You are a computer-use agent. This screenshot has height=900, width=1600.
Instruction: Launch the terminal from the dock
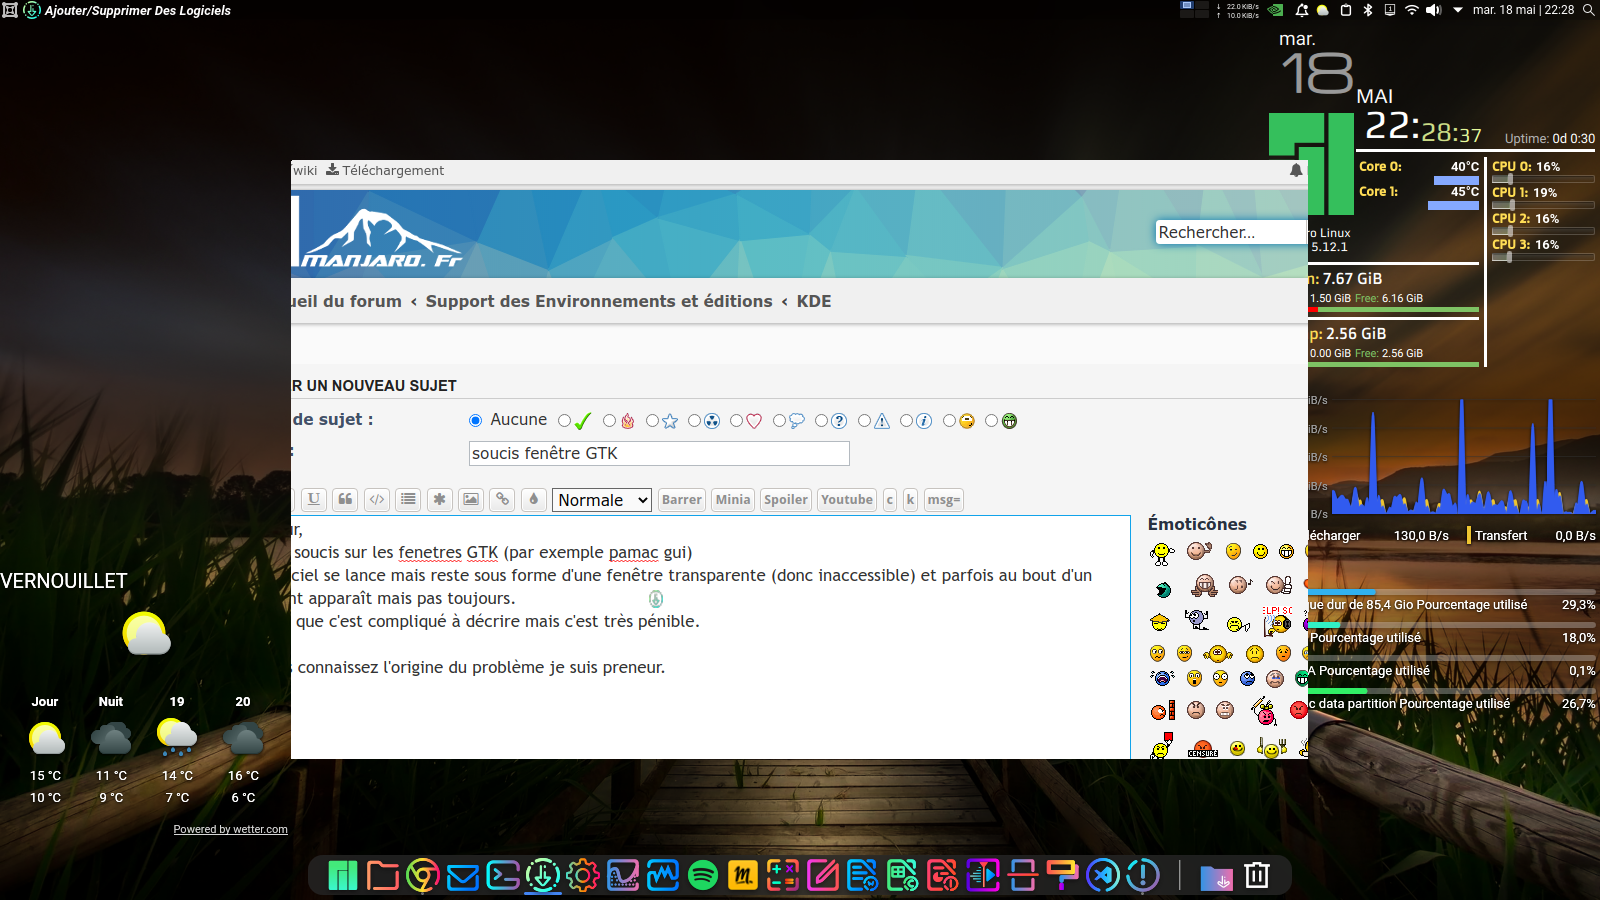pos(503,876)
